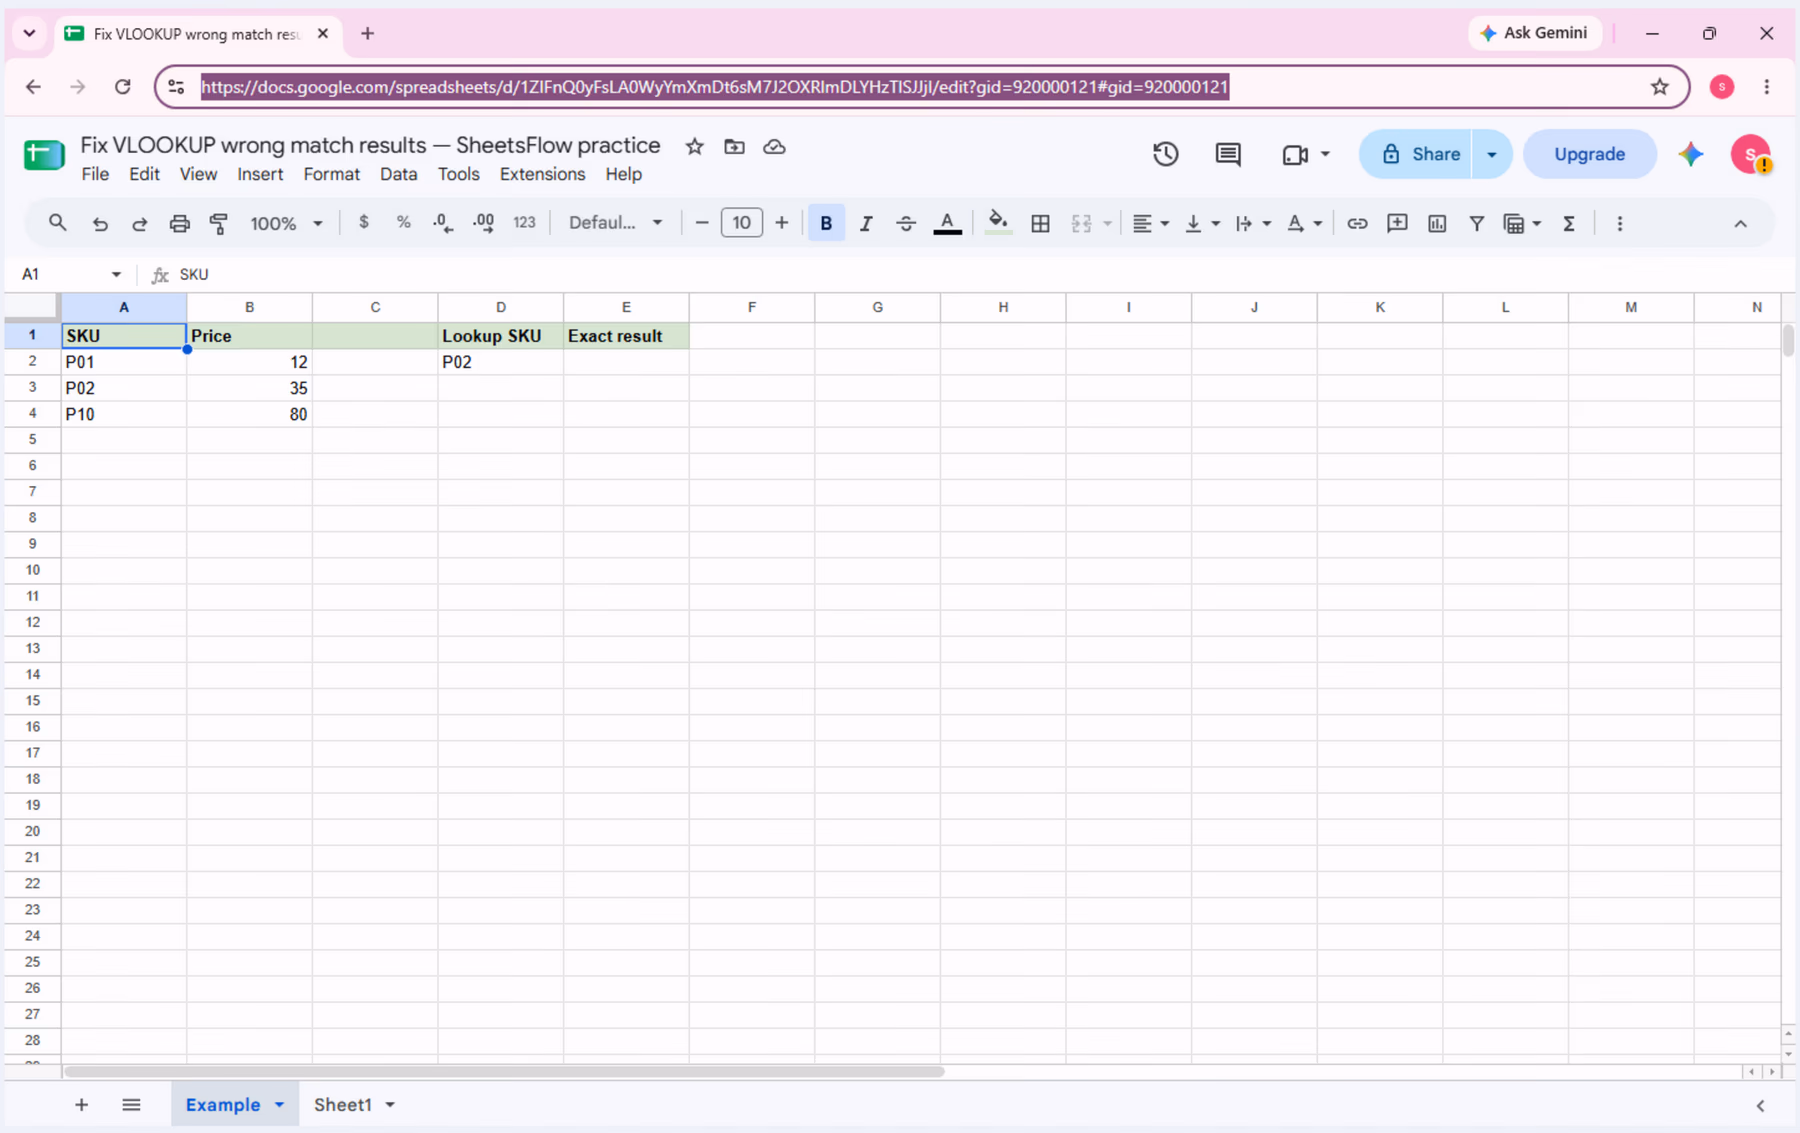Screen dimensions: 1800x1133
Task: Open the functions sigma menu
Action: [1569, 223]
